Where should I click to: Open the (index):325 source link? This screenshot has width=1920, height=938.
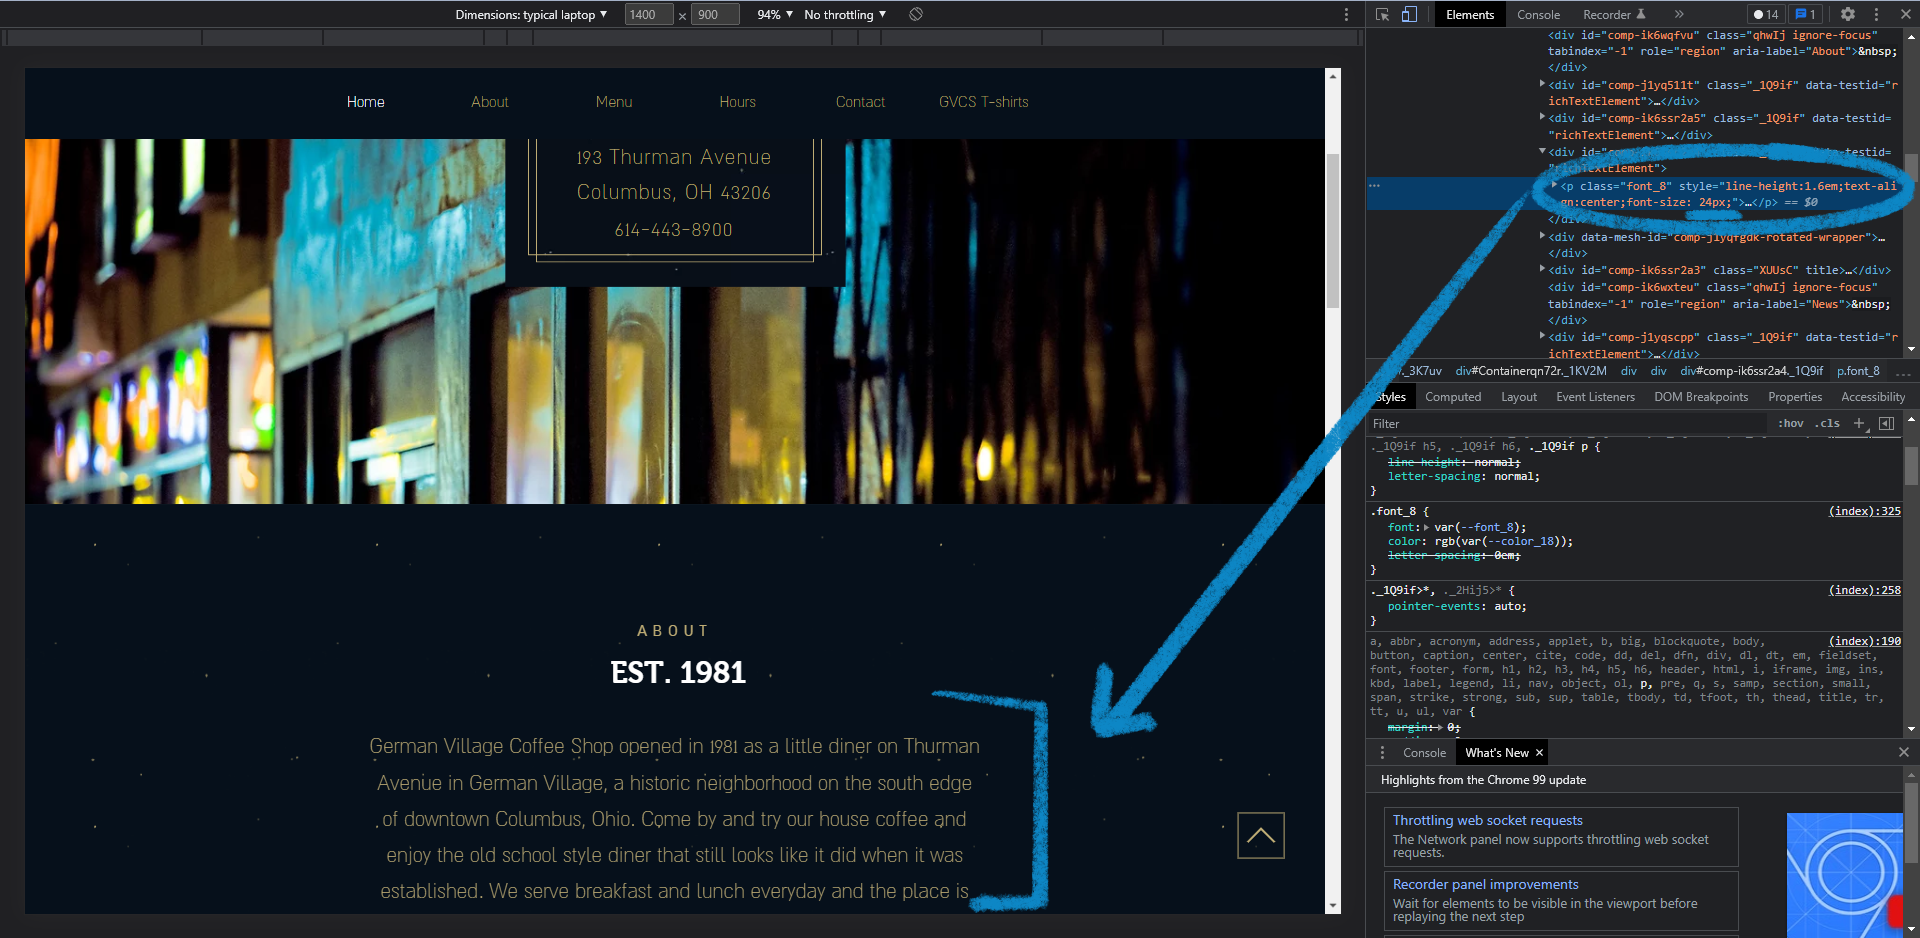[x=1865, y=511]
